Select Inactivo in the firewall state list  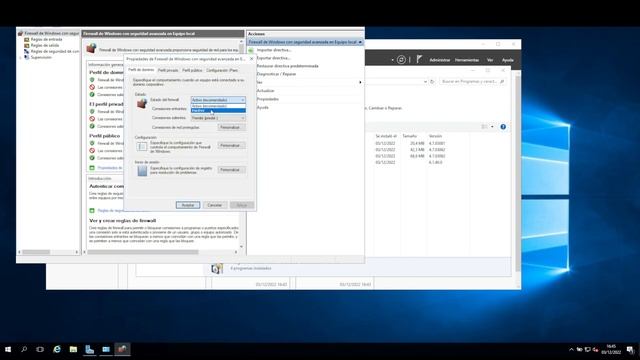point(218,111)
